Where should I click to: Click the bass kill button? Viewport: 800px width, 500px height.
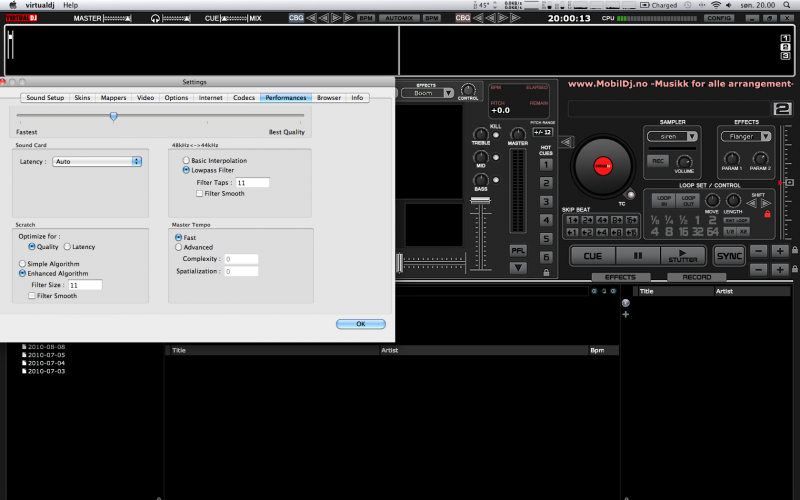495,180
